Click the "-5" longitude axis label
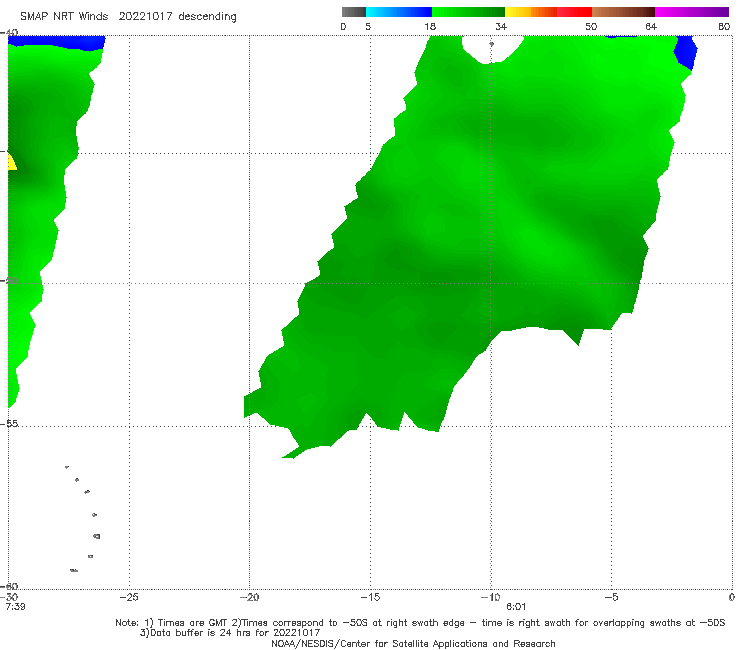The image size is (740, 650). [611, 597]
